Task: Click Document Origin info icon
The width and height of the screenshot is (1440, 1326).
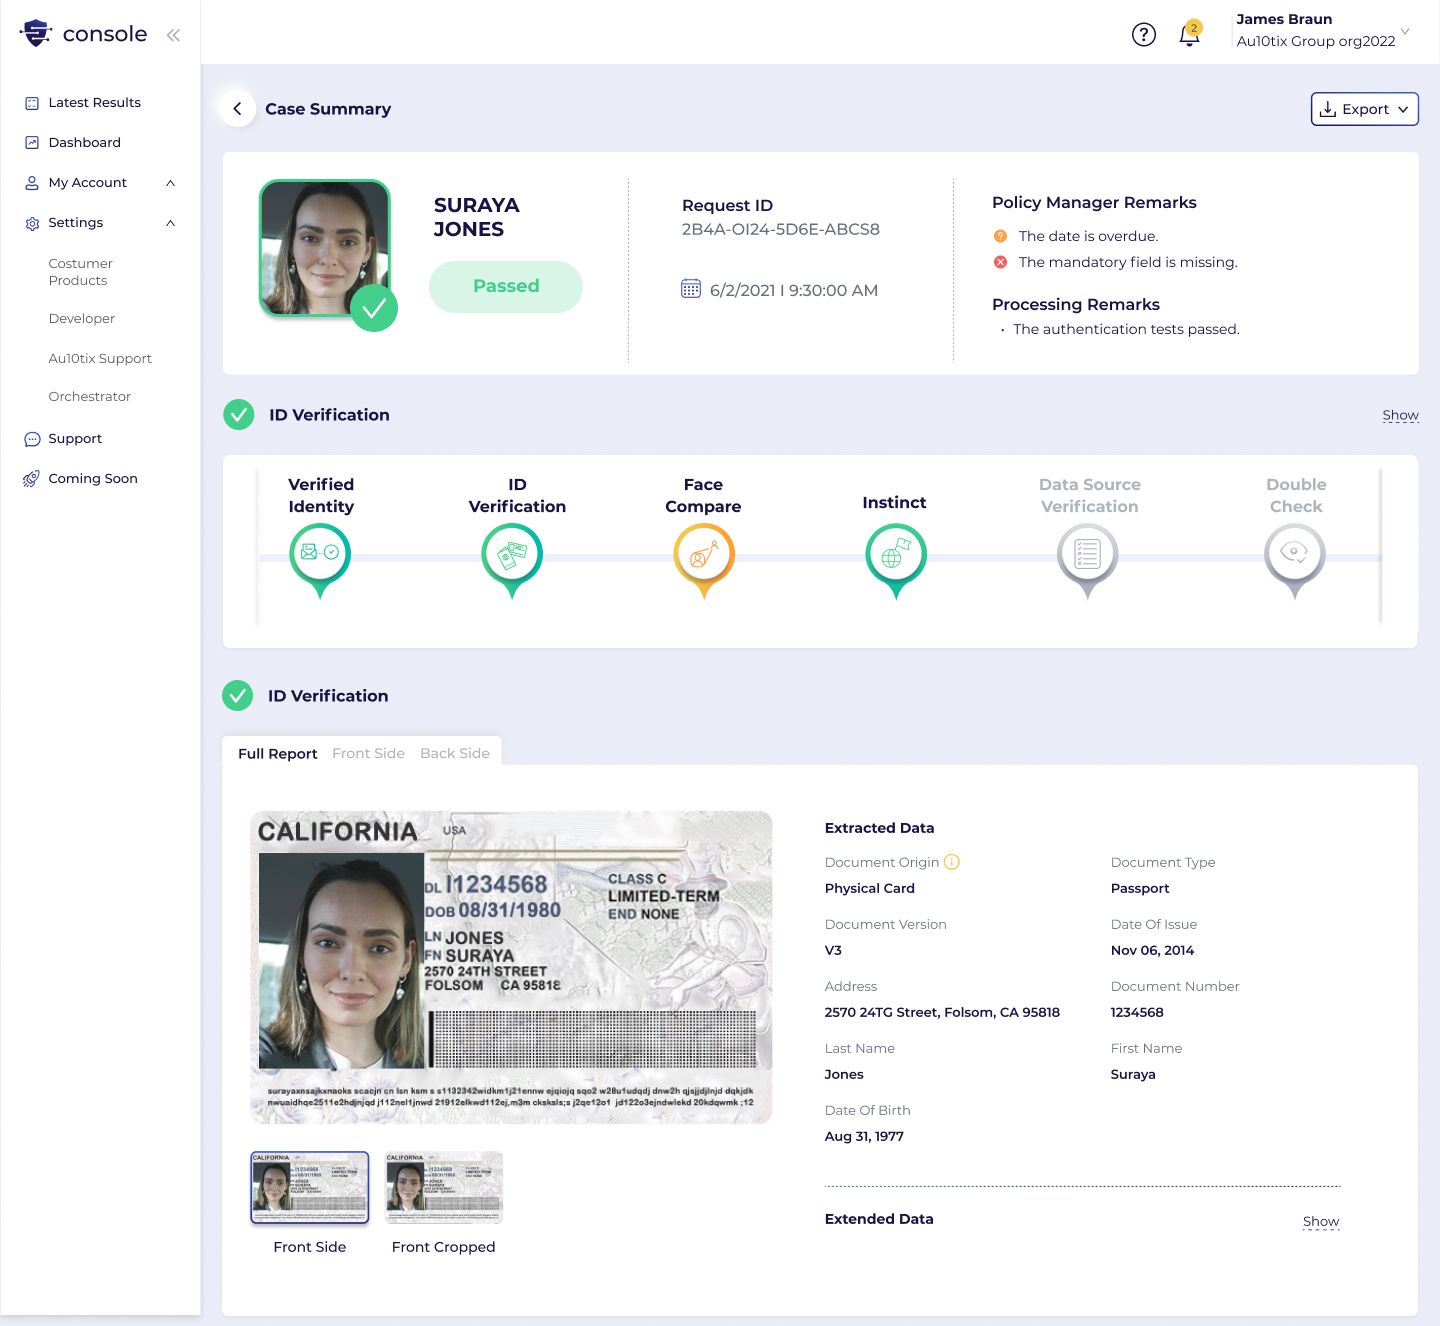Action: (952, 862)
